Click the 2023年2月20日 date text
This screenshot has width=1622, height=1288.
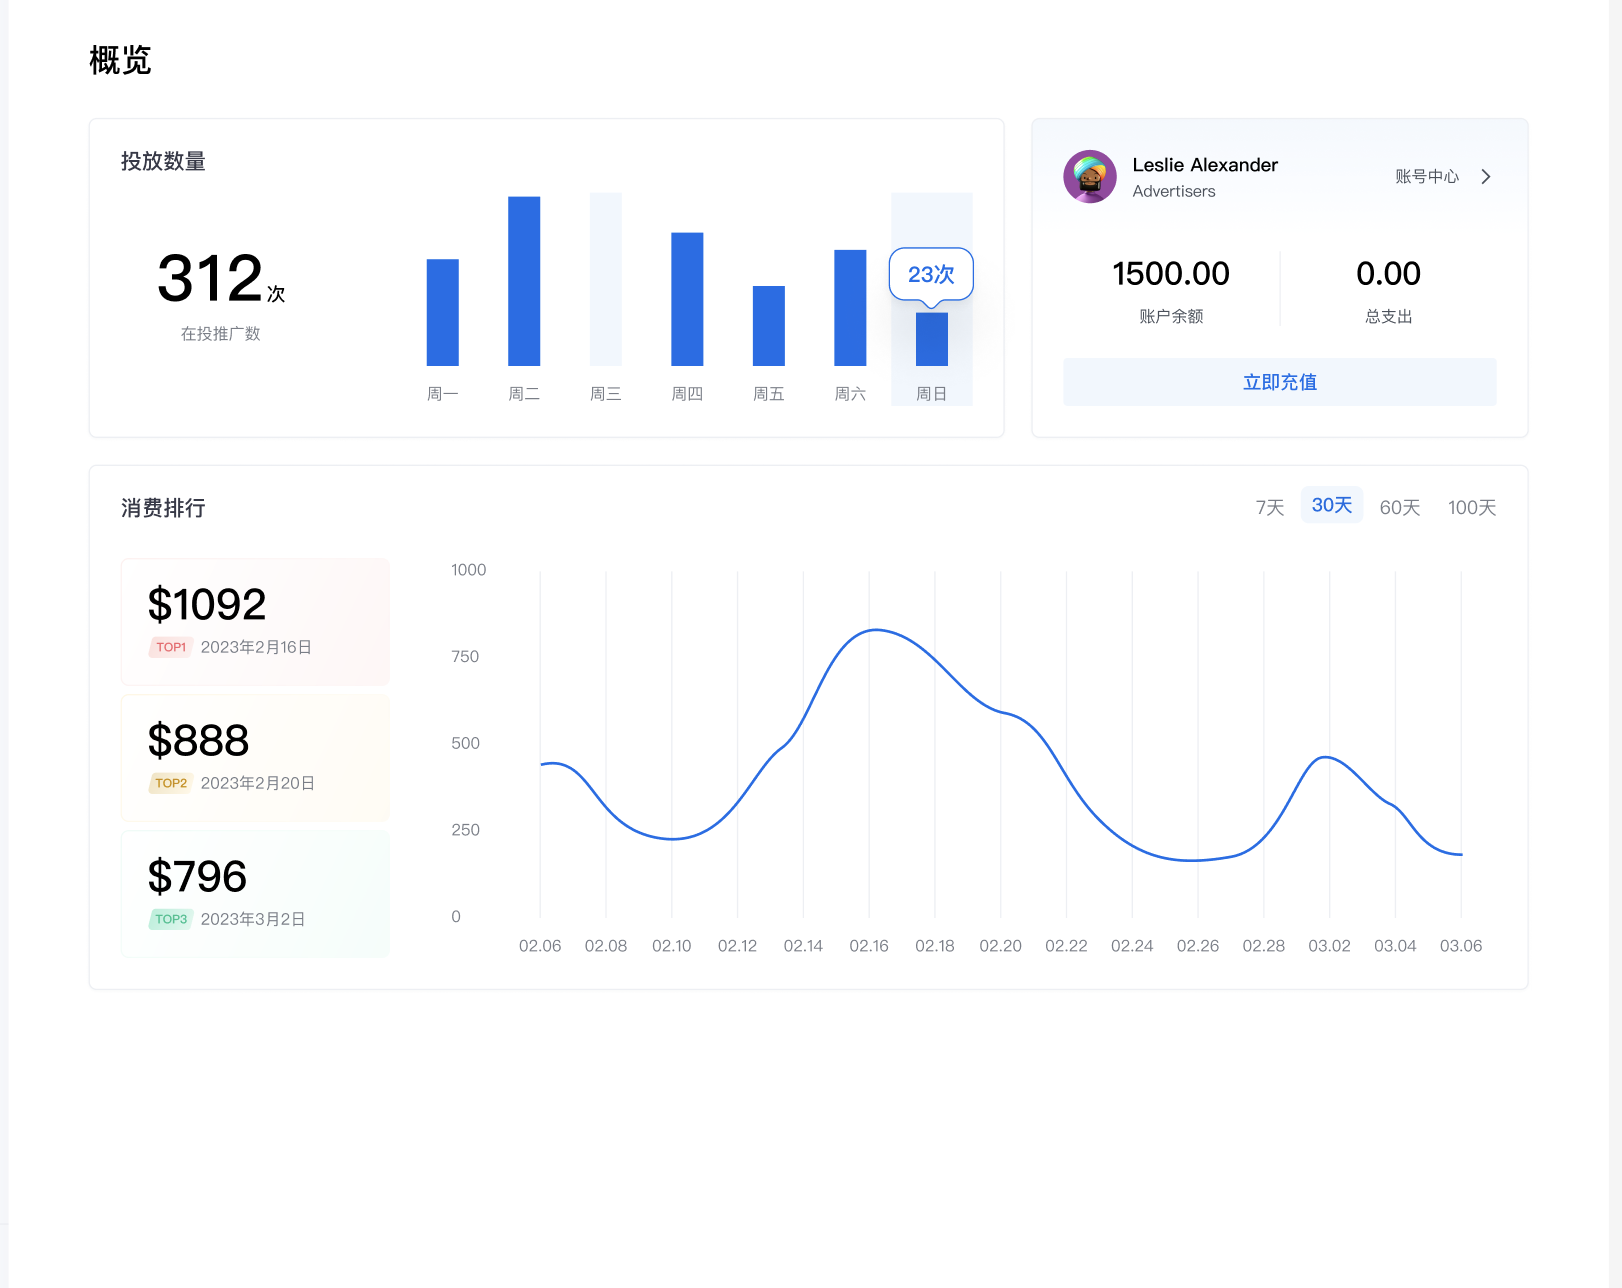[x=258, y=783]
